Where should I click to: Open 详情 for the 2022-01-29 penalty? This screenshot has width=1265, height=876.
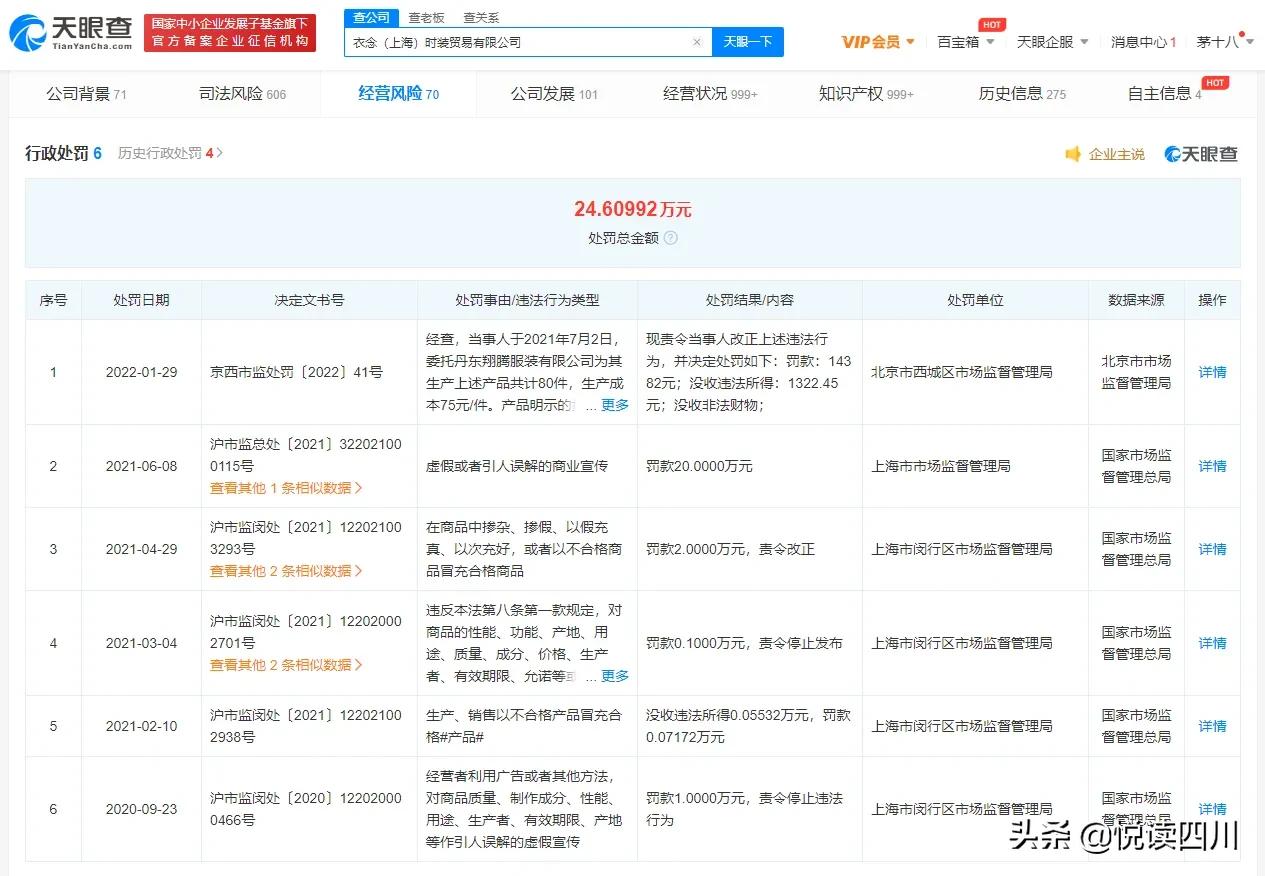1211,372
